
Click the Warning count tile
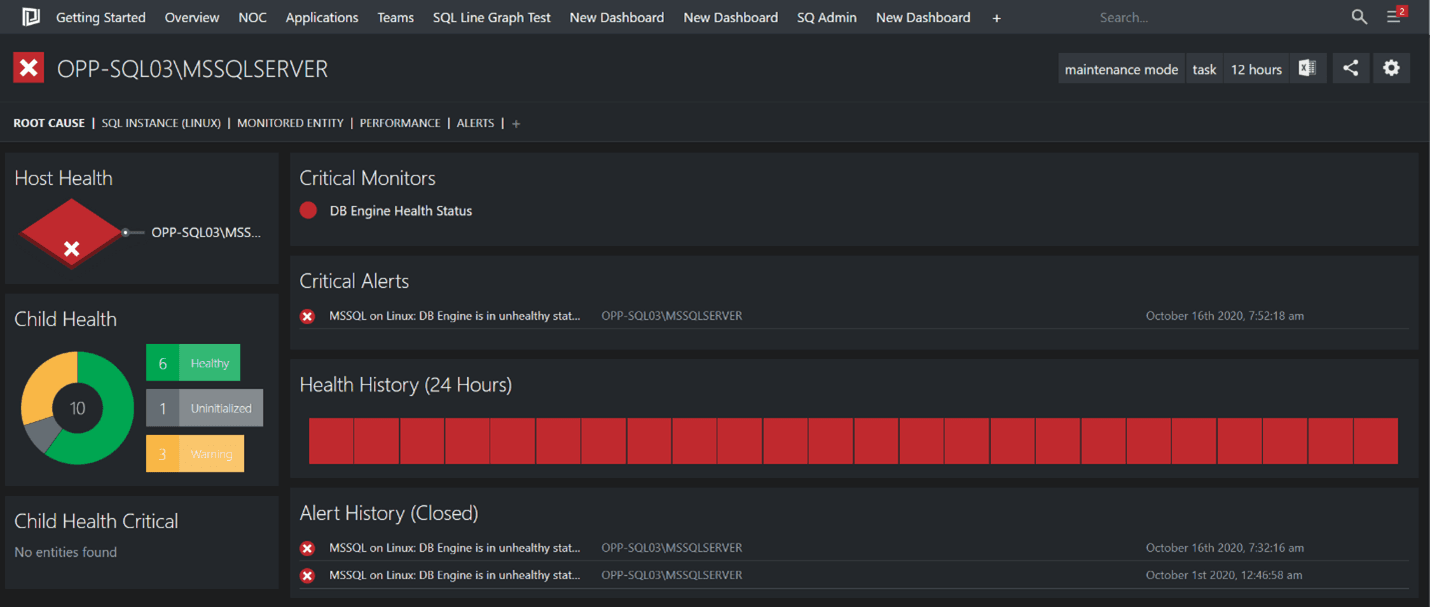195,454
